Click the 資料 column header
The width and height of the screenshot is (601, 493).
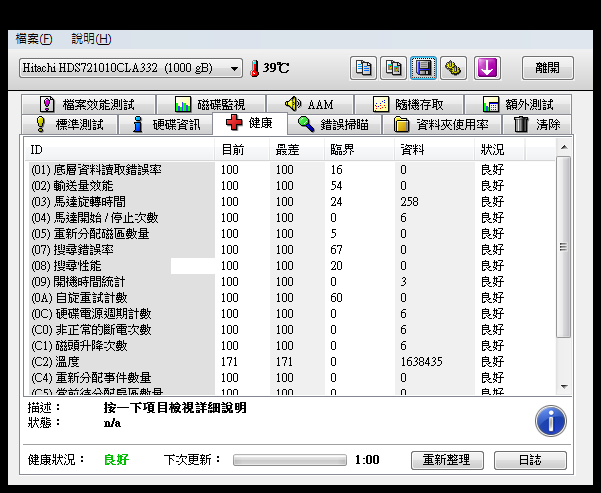tap(435, 150)
